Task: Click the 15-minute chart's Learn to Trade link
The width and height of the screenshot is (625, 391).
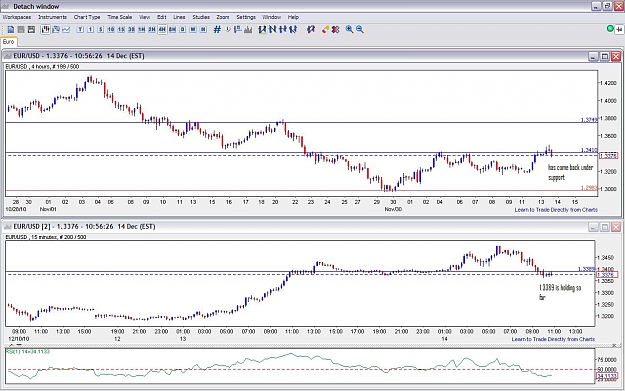Action: [x=553, y=339]
